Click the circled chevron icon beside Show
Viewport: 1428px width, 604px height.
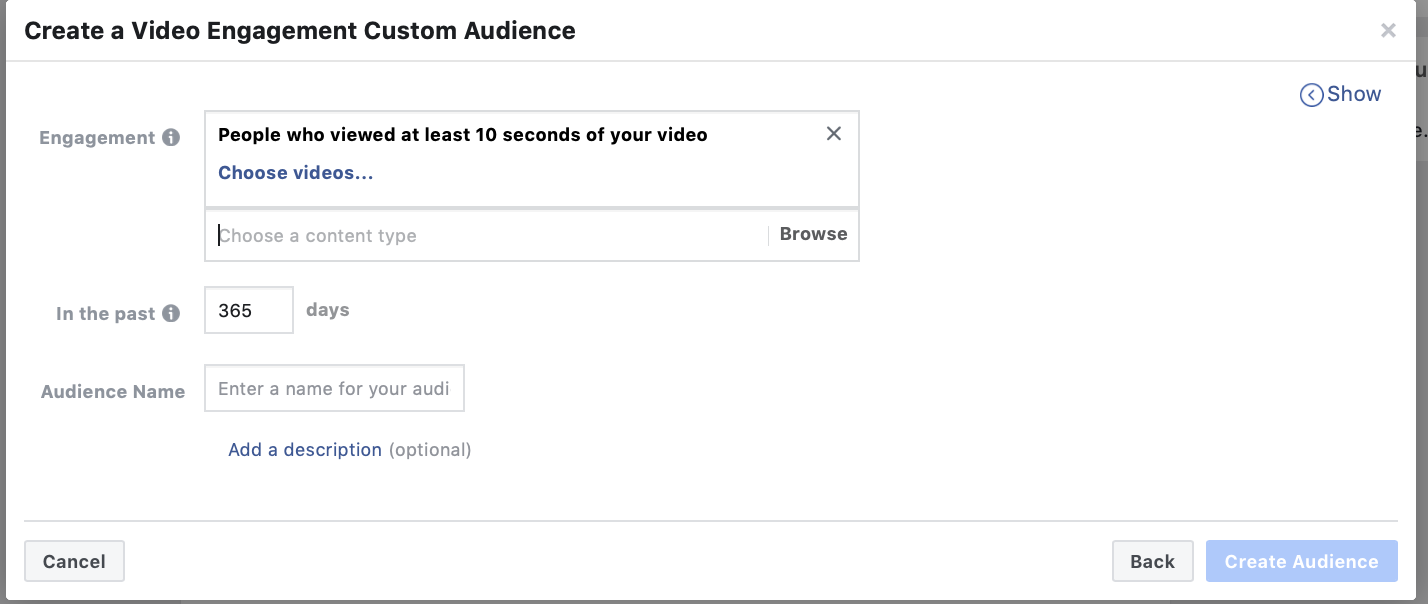tap(1311, 95)
